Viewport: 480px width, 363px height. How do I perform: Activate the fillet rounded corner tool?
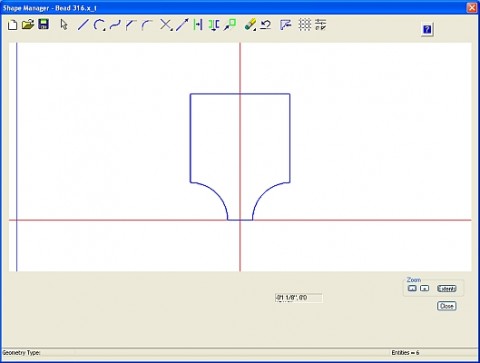(x=147, y=25)
